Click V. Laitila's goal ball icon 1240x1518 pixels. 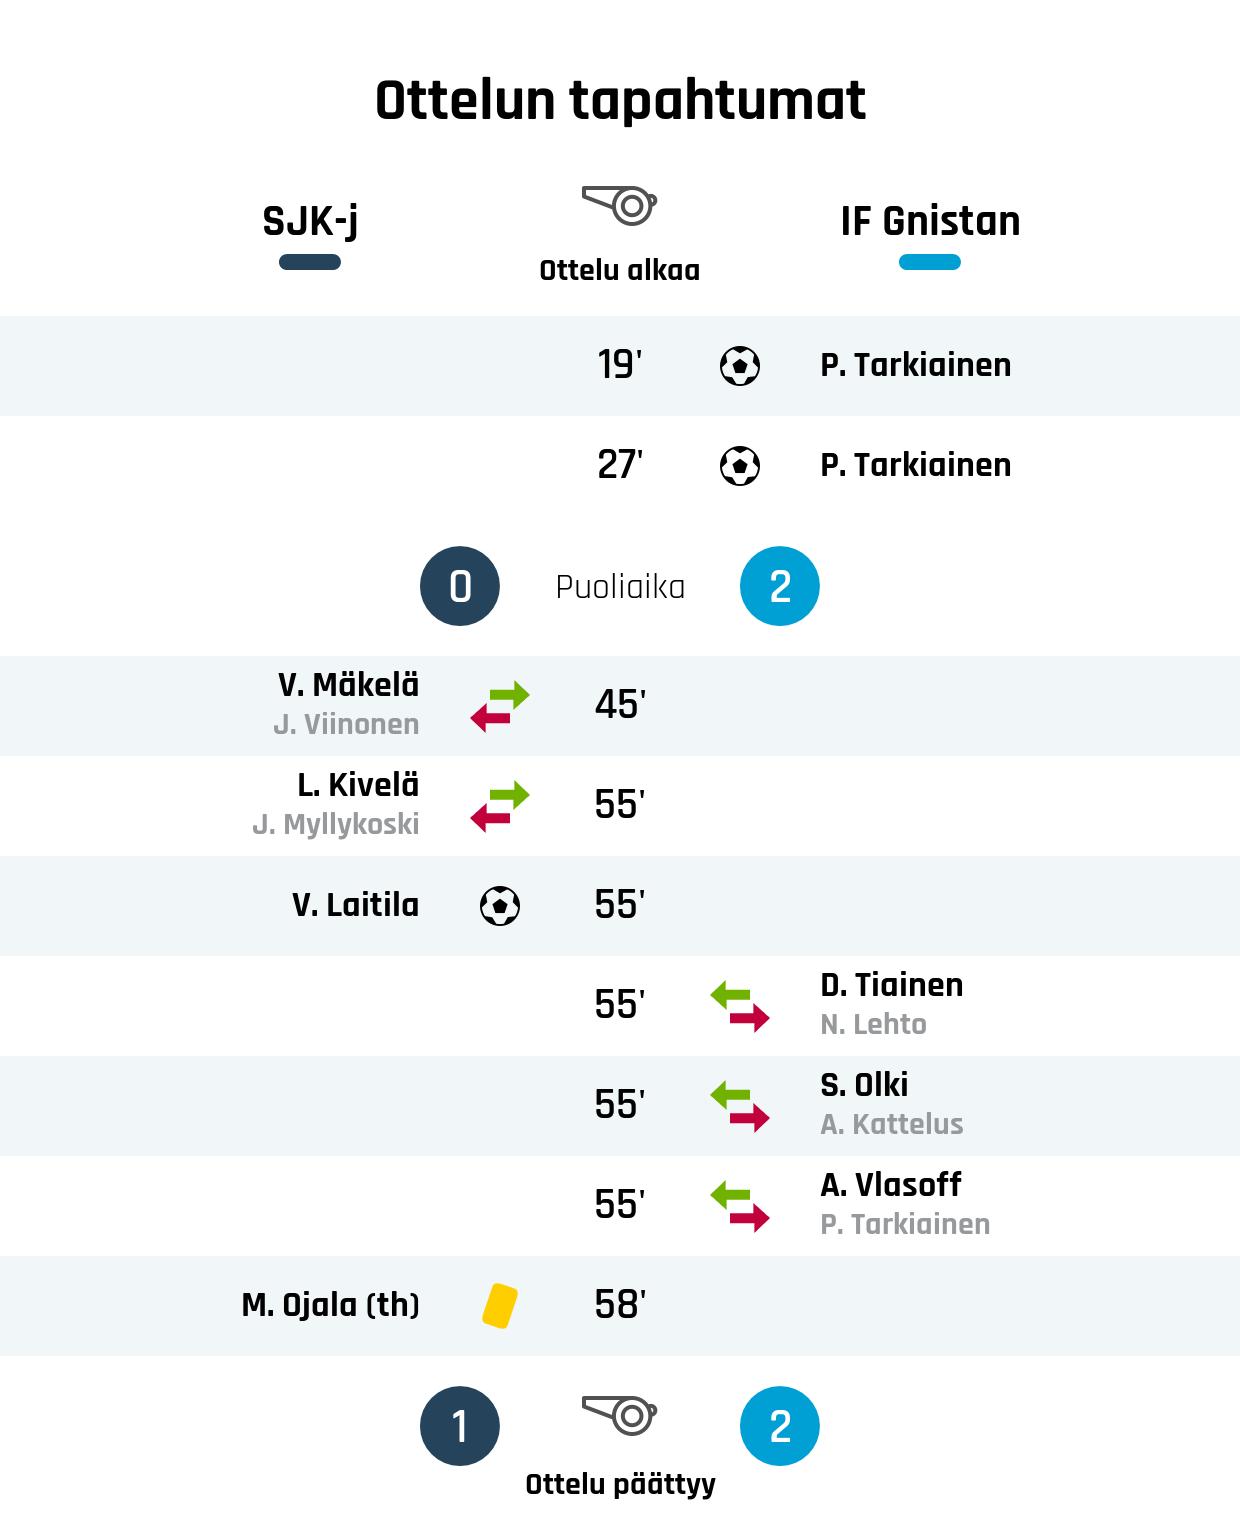tap(500, 906)
